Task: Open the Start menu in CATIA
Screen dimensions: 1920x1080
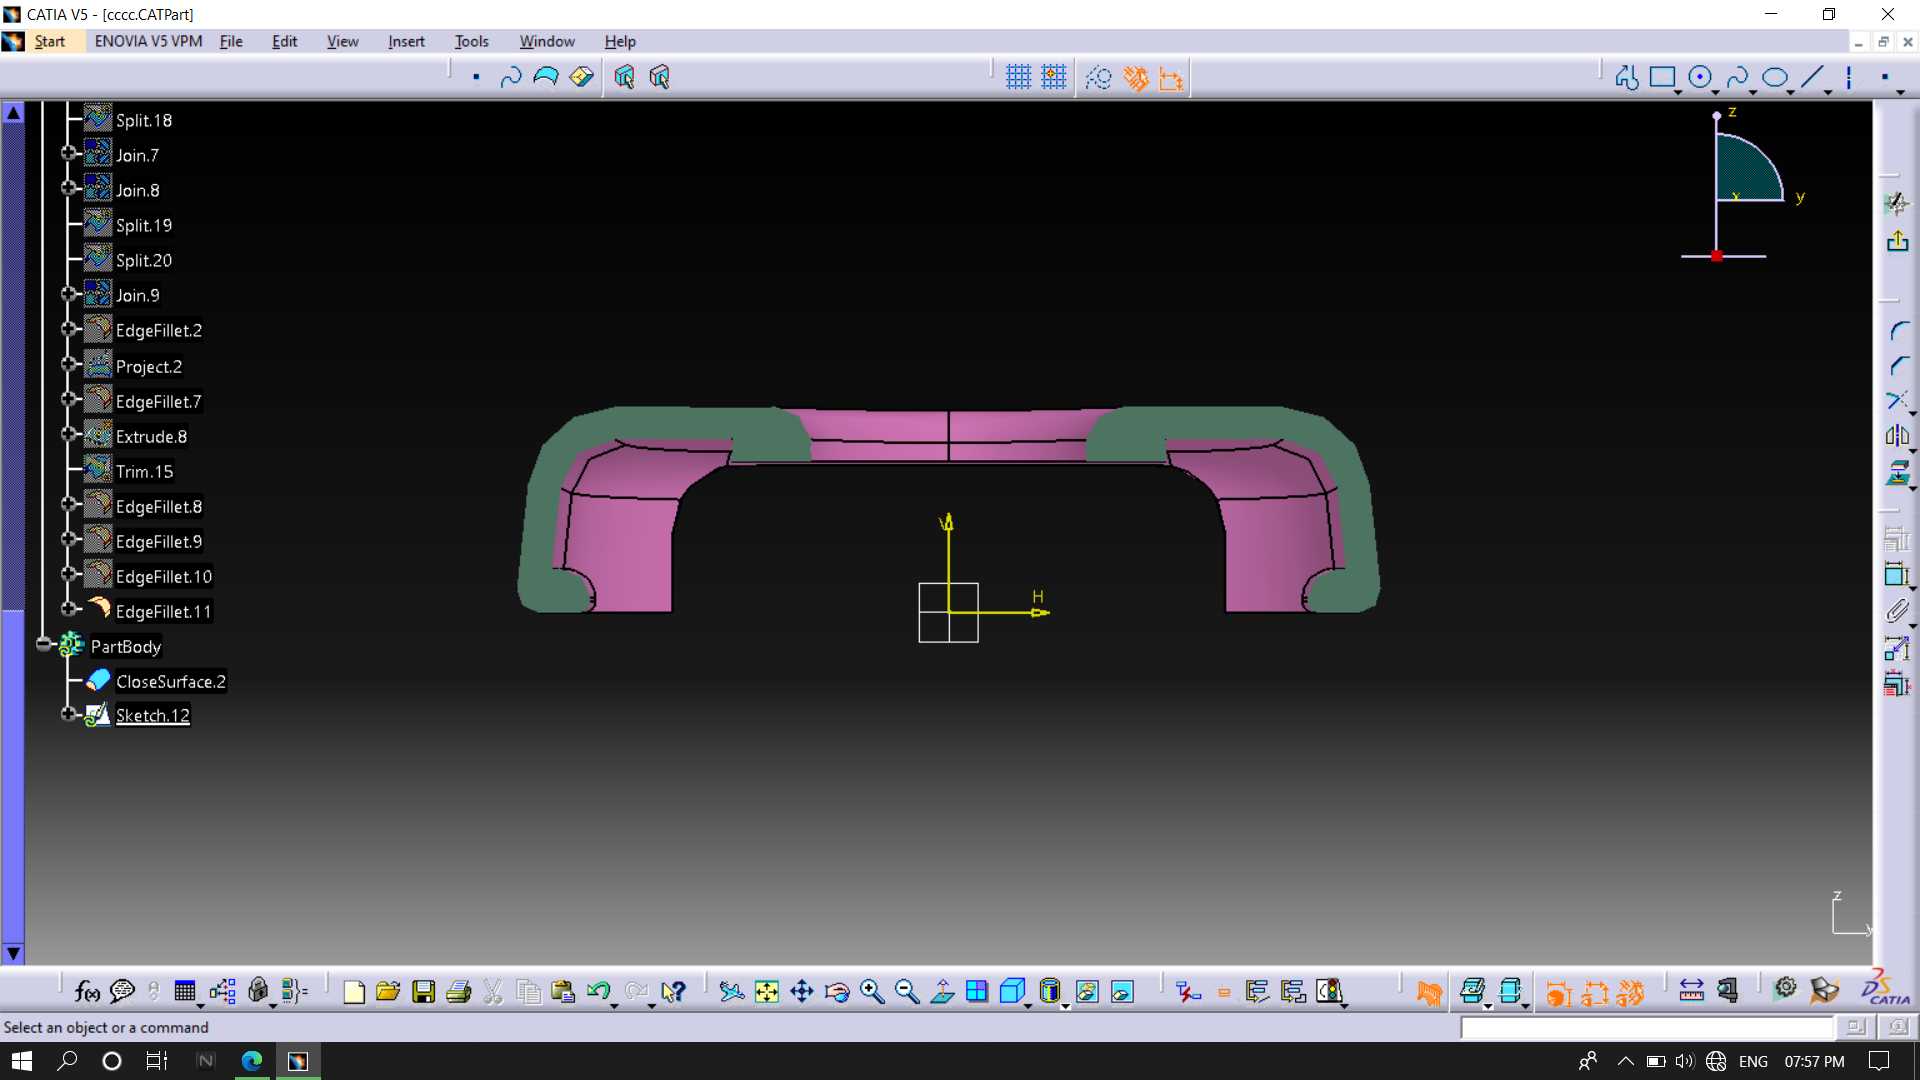Action: tap(49, 41)
